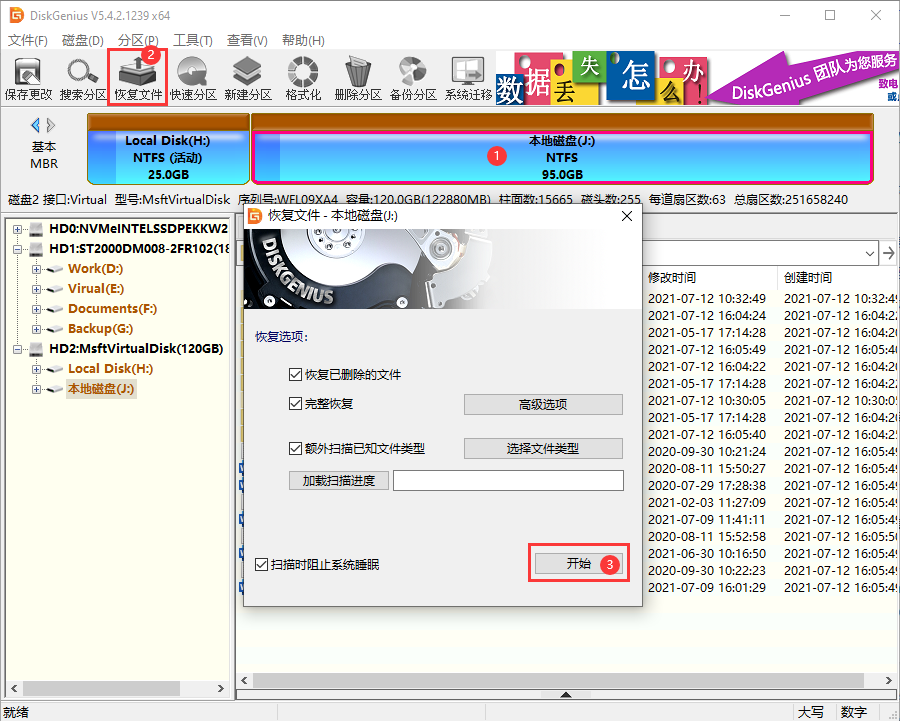Go to the next disk arrow
Viewport: 900px width, 721px height.
51,125
